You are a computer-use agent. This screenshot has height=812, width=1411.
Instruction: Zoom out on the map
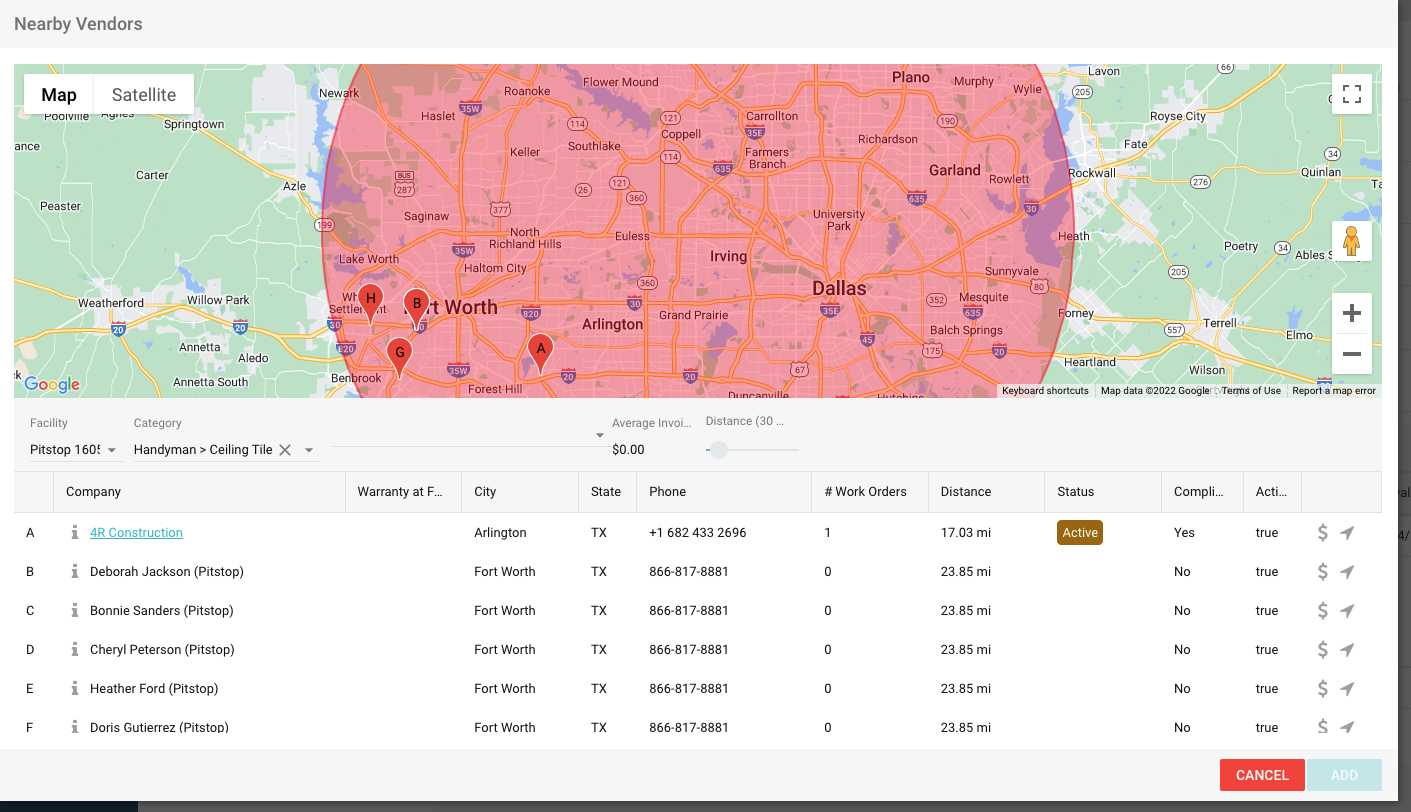1352,354
